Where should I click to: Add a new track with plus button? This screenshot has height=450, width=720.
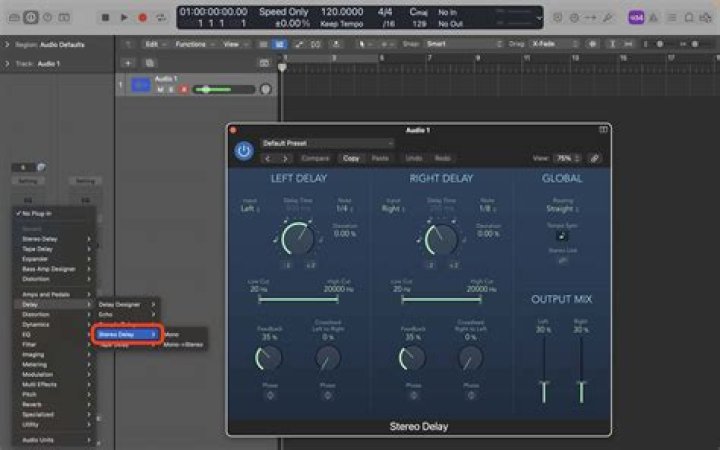click(128, 63)
